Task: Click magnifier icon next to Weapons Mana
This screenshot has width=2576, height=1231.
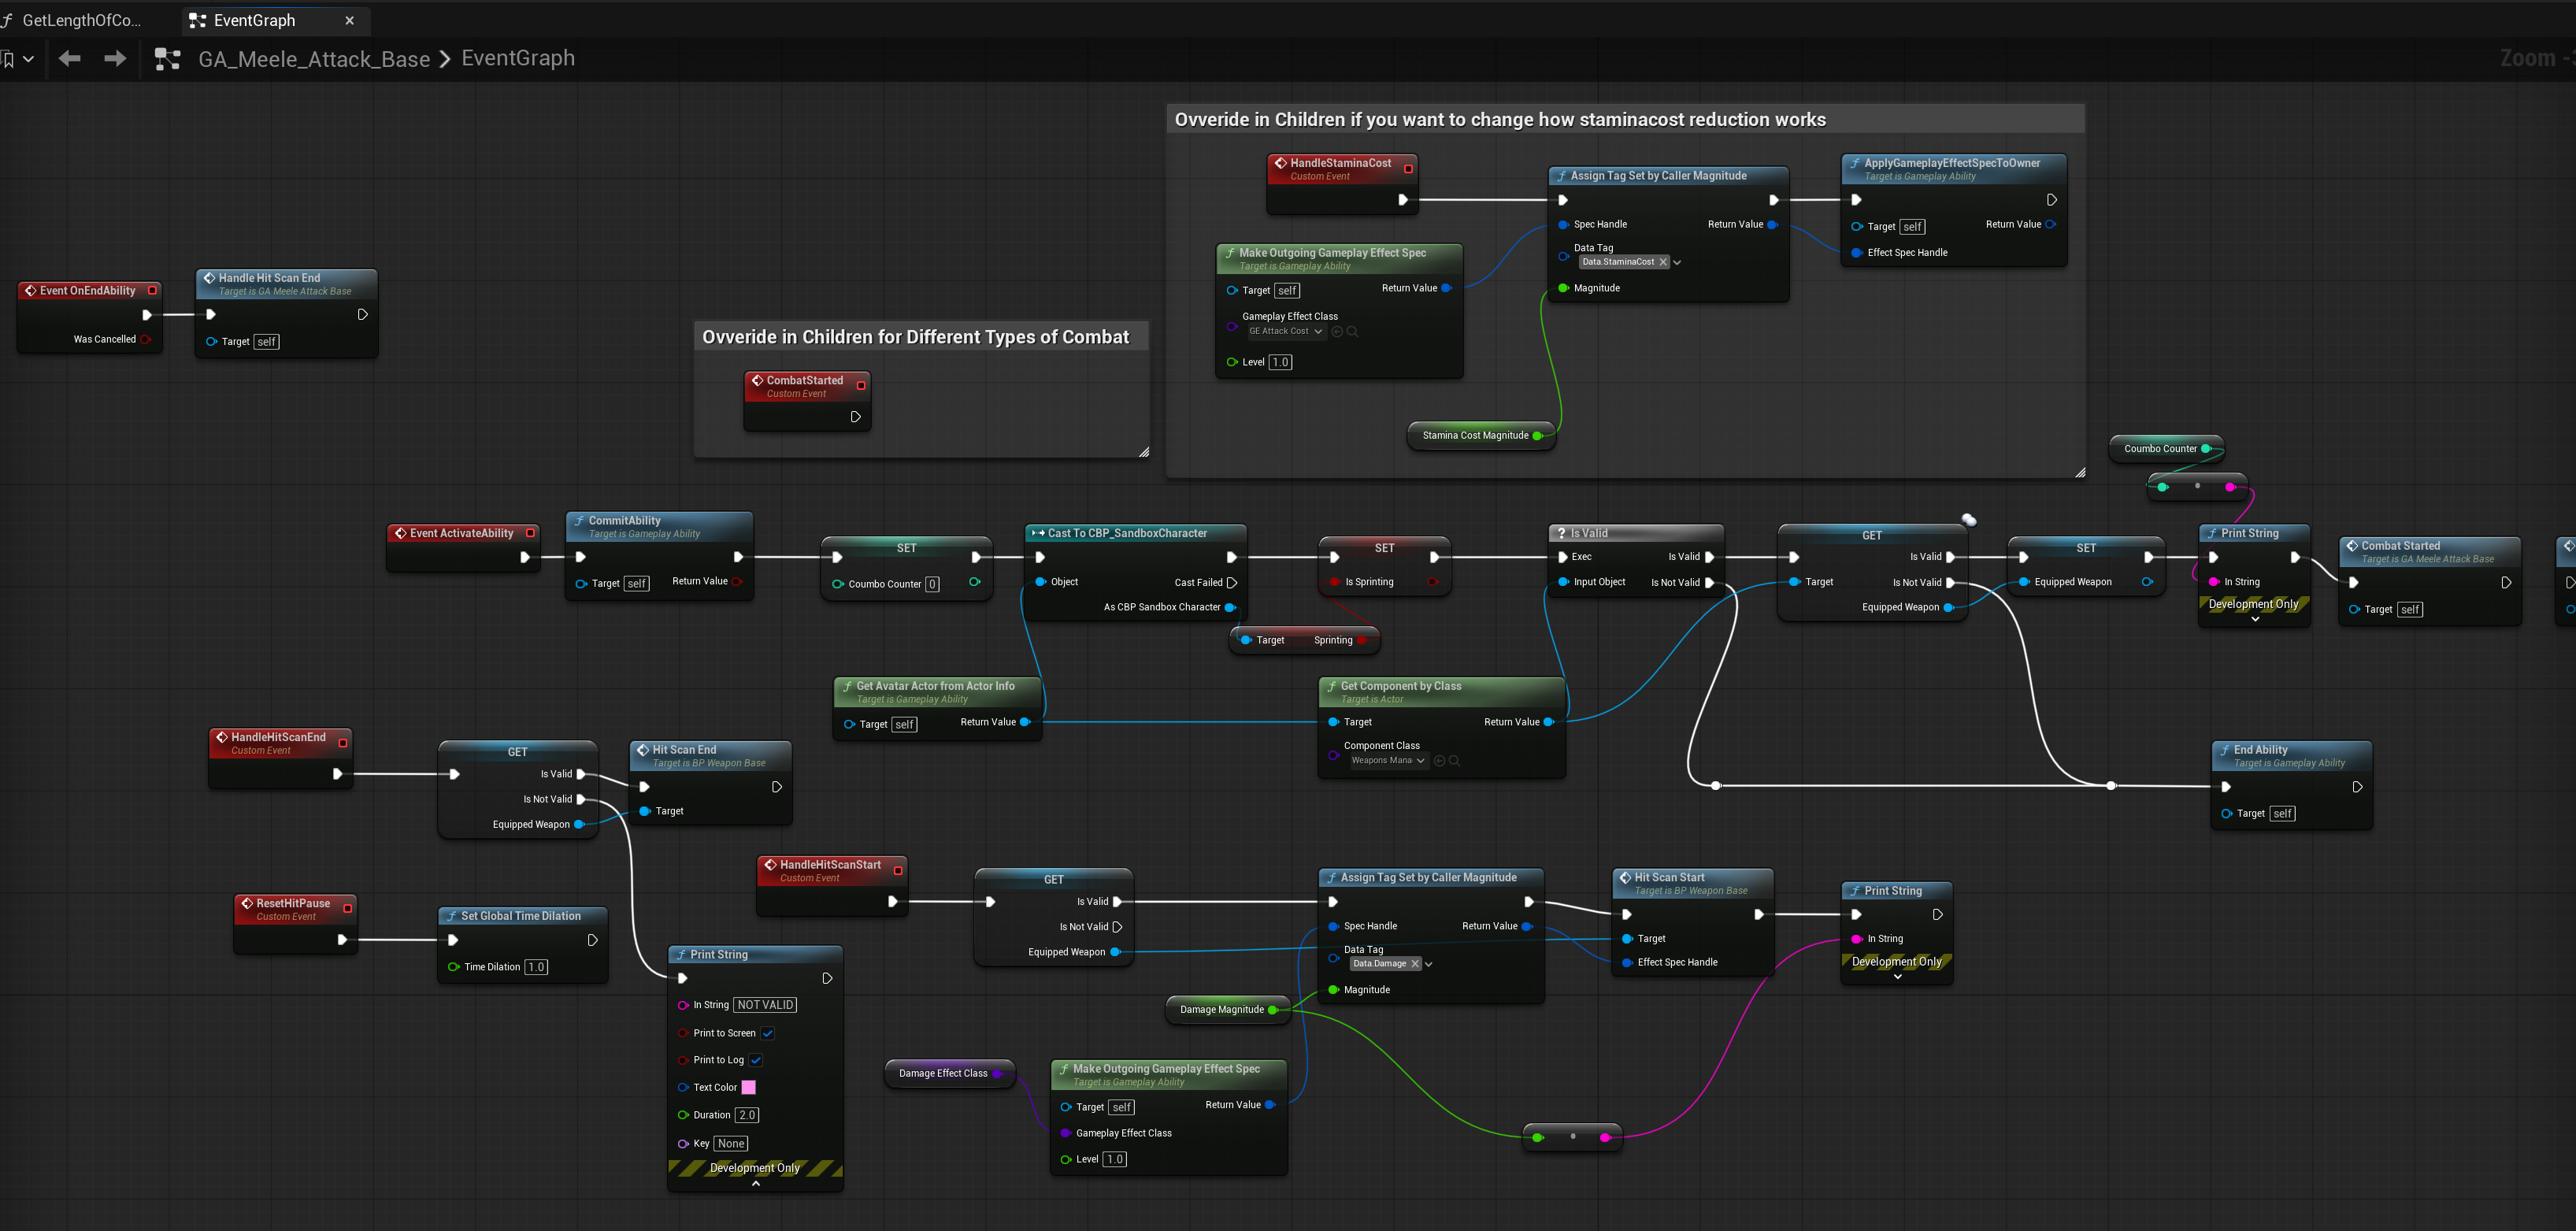Action: tap(1454, 760)
